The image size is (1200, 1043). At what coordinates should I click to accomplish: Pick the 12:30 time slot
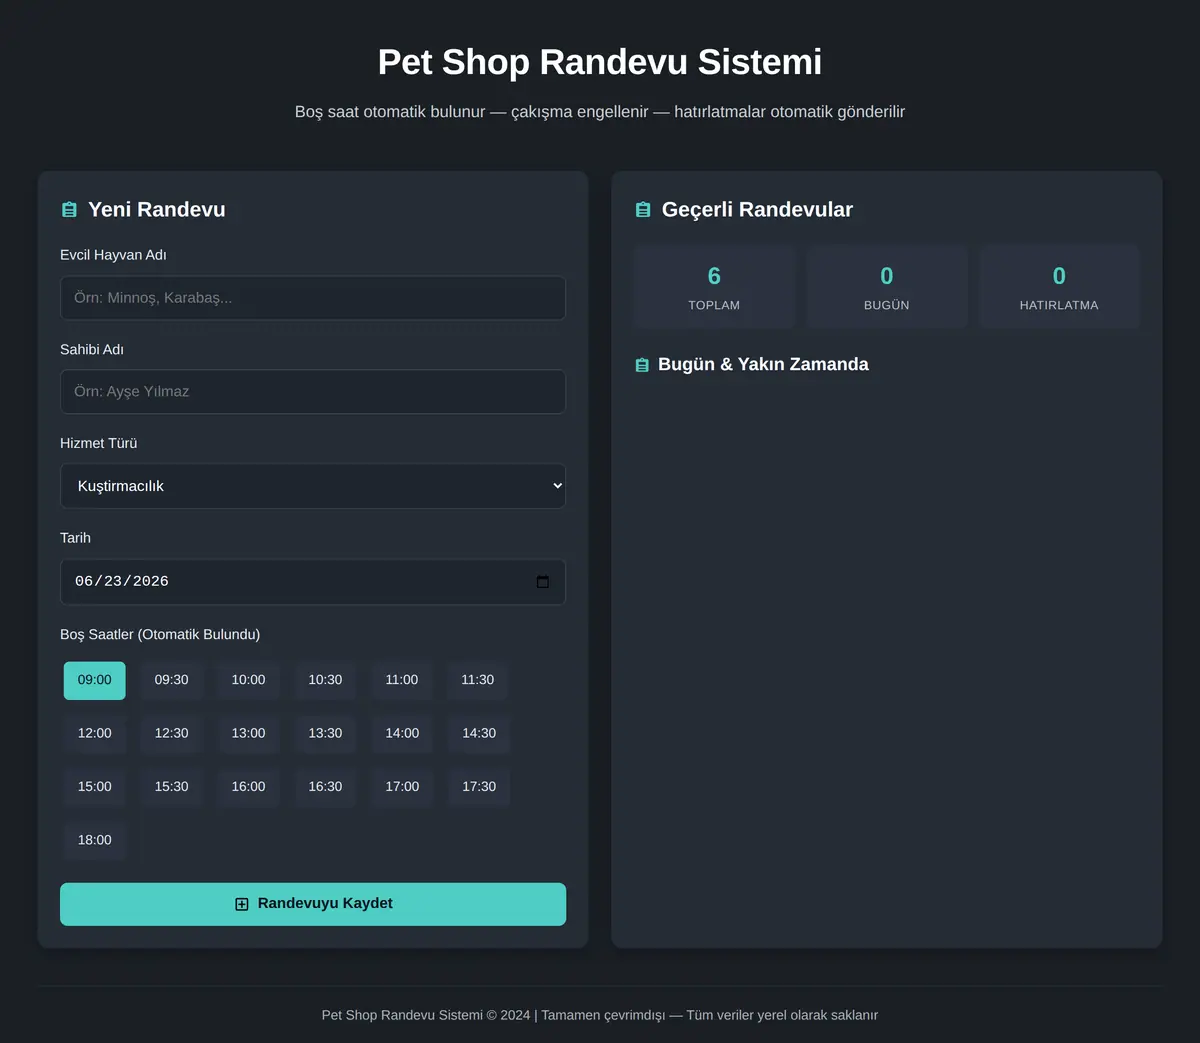172,734
